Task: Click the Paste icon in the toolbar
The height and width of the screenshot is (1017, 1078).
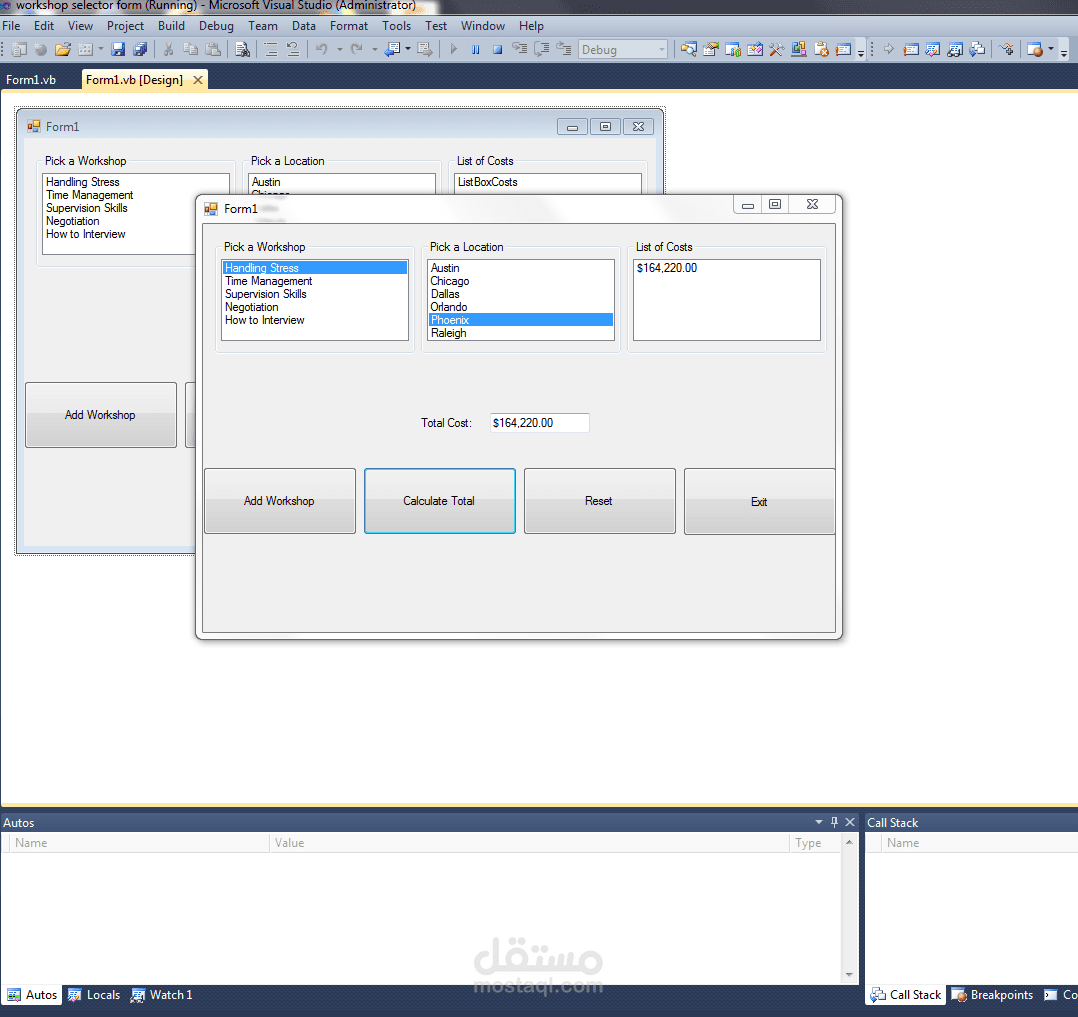Action: pos(211,49)
